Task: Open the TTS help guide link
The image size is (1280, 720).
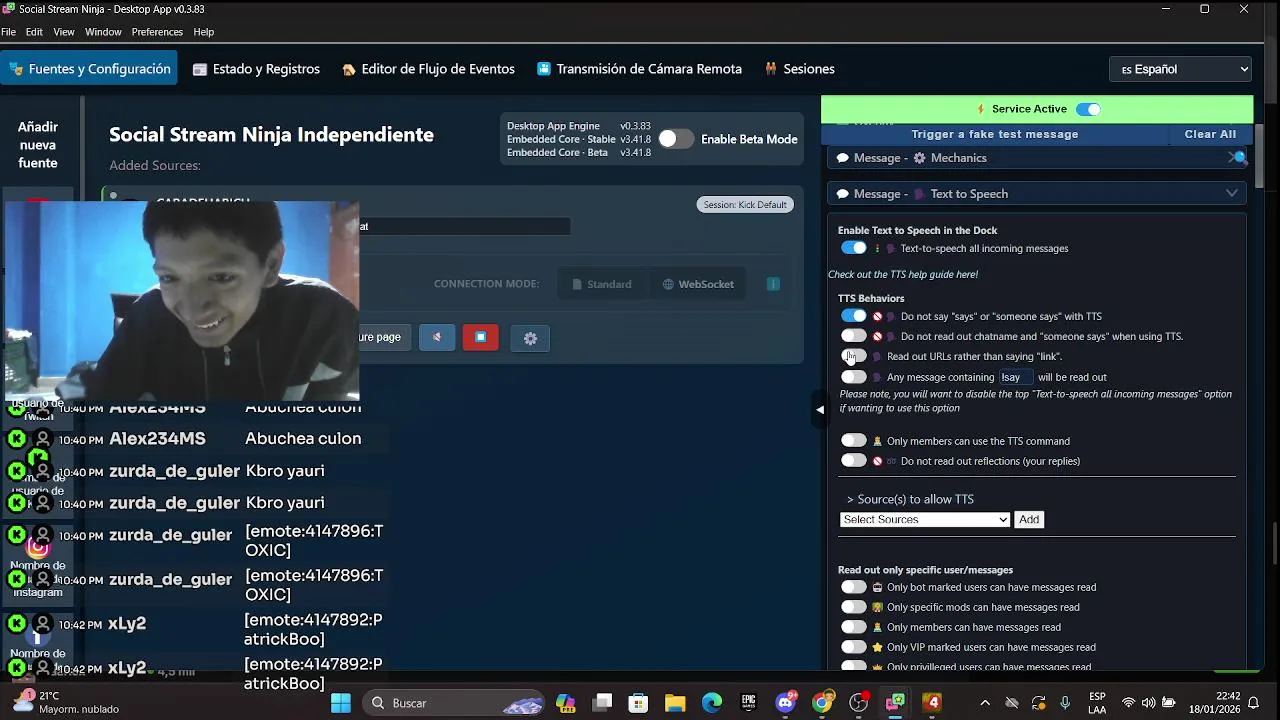Action: tap(903, 274)
